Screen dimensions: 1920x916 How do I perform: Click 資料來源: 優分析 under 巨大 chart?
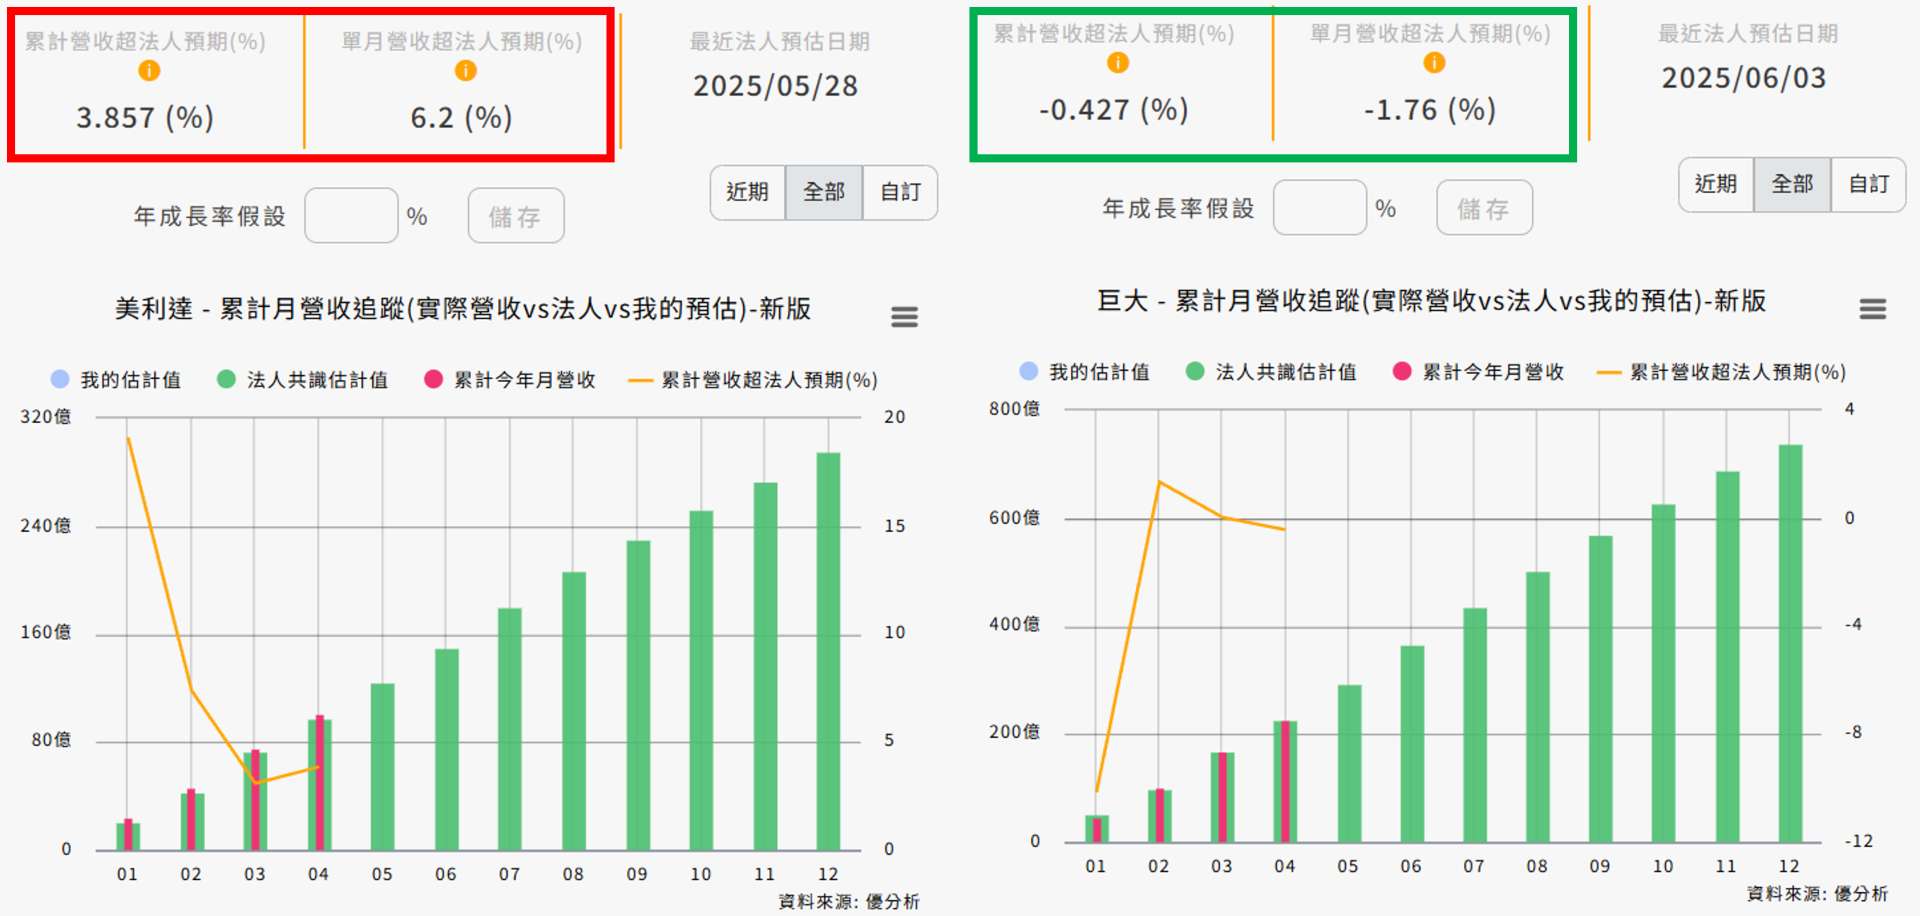click(x=1817, y=894)
